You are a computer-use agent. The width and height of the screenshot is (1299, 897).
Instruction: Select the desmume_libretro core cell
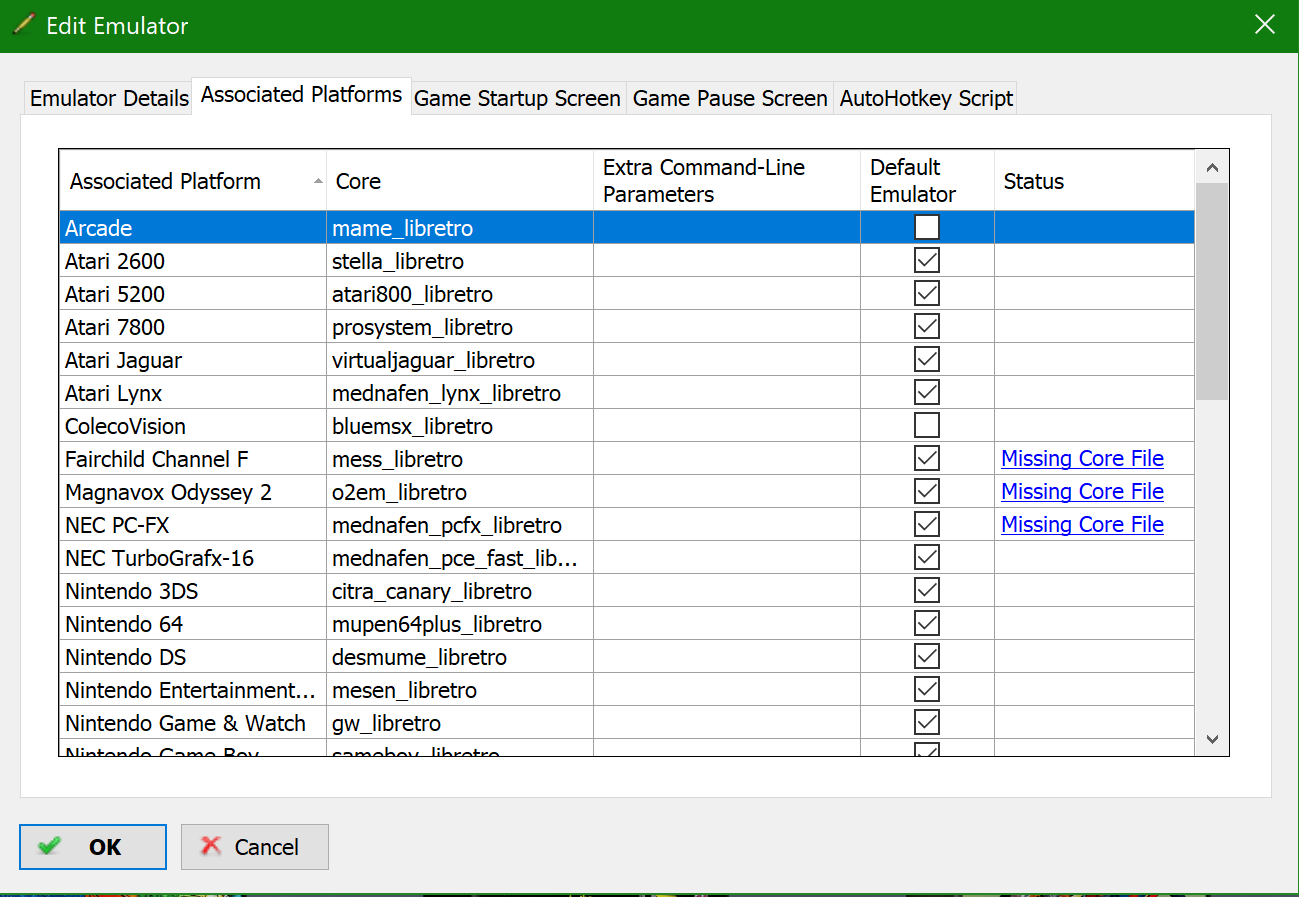click(460, 657)
